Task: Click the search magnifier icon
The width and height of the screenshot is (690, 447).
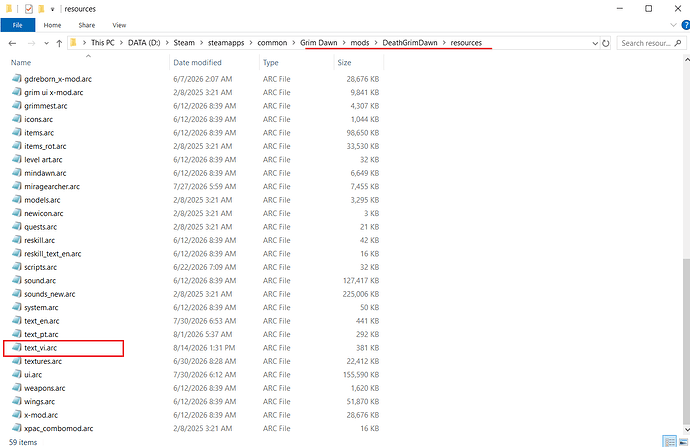Action: pyautogui.click(x=678, y=43)
